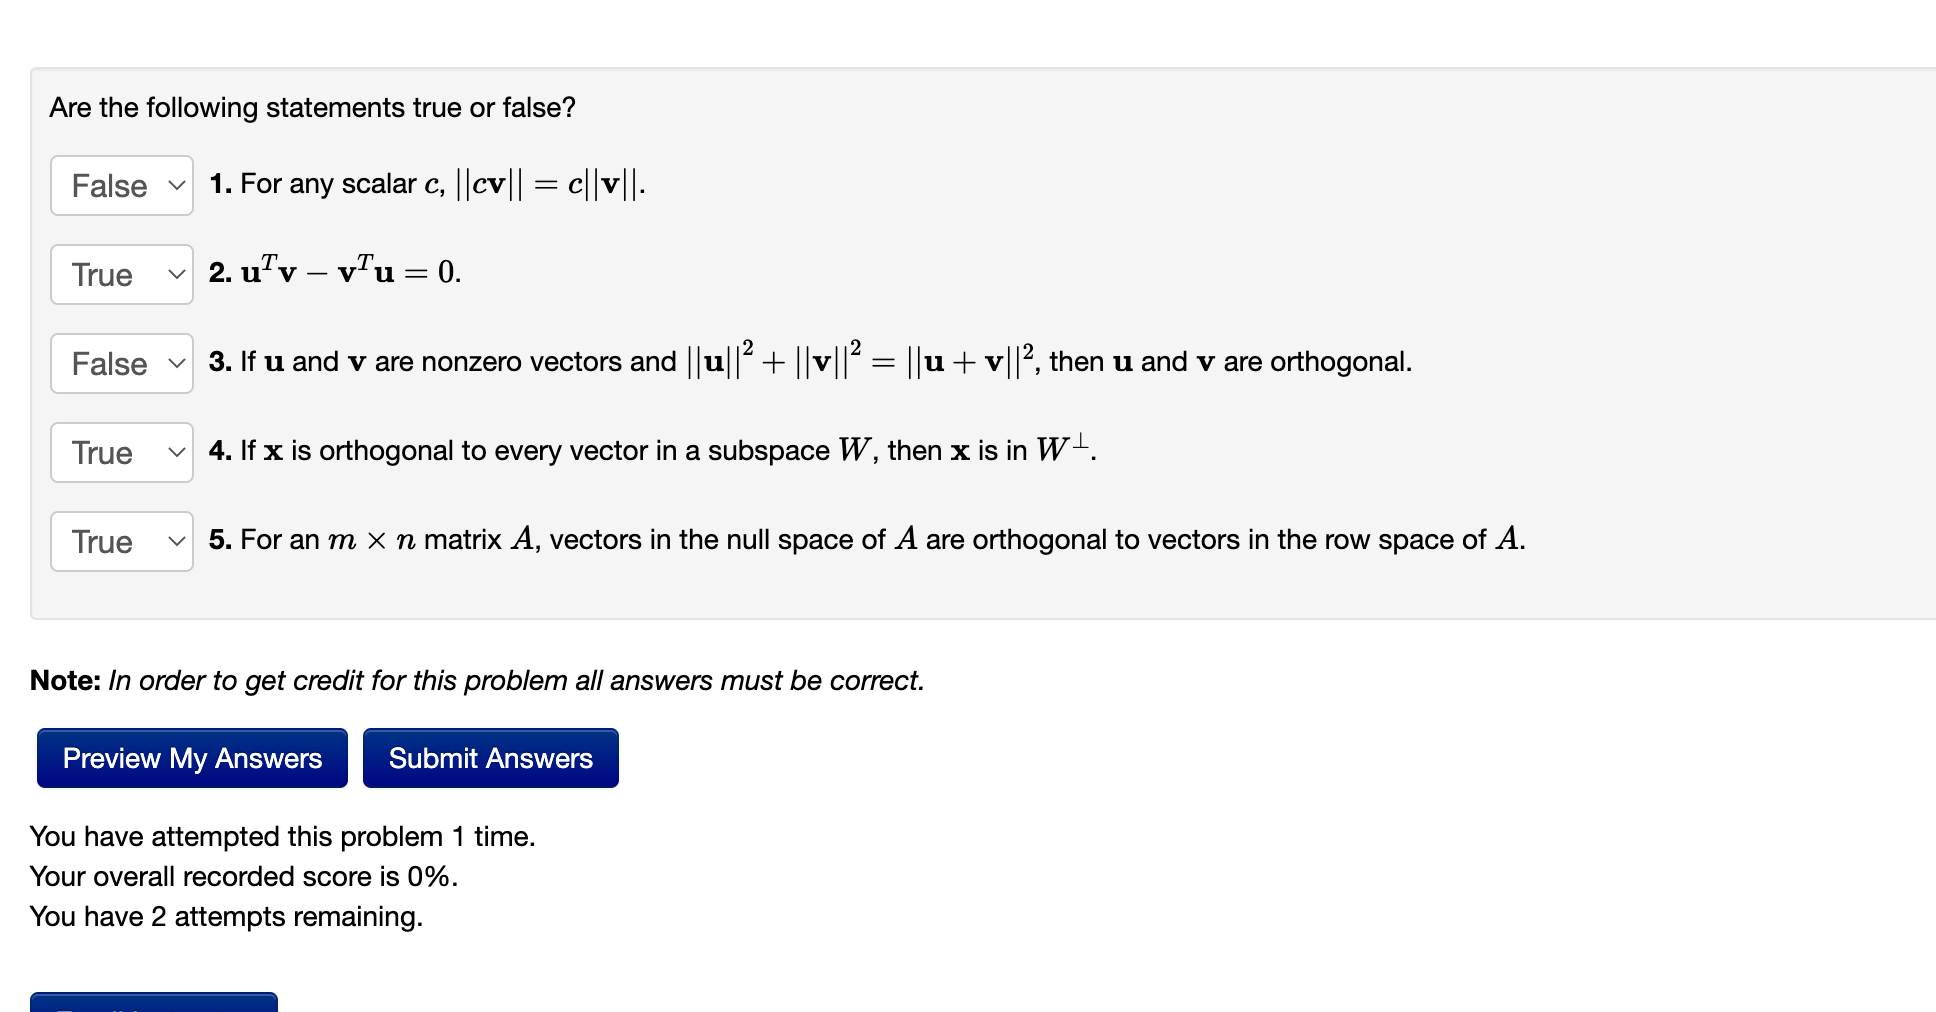Click the Preview My Answers button
This screenshot has height=1012, width=1936.
pyautogui.click(x=192, y=758)
